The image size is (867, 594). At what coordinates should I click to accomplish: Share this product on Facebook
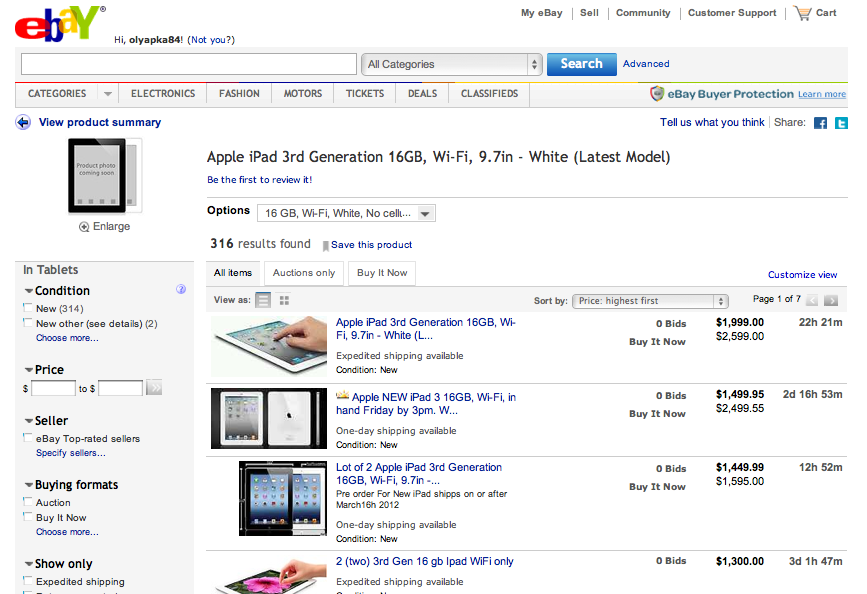(820, 123)
